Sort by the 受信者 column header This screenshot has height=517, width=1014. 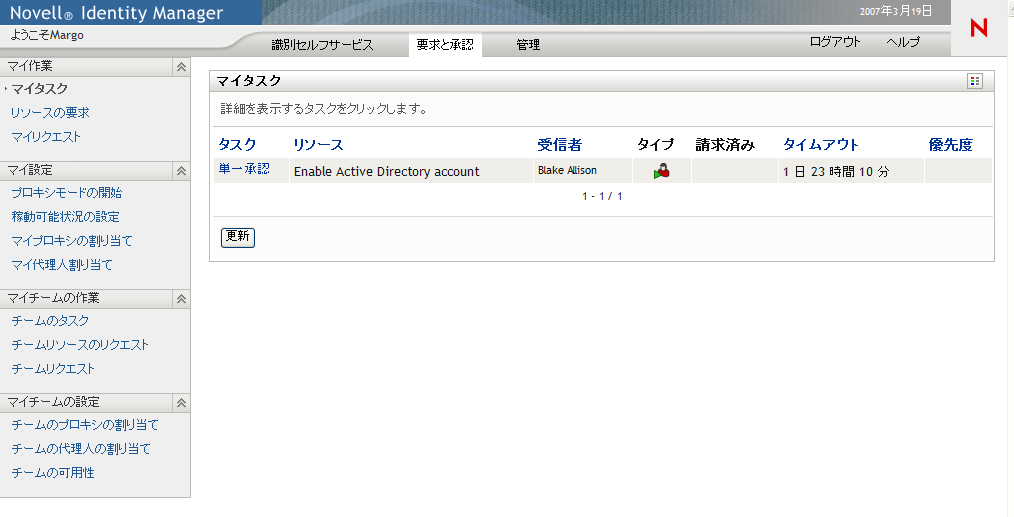(x=559, y=145)
